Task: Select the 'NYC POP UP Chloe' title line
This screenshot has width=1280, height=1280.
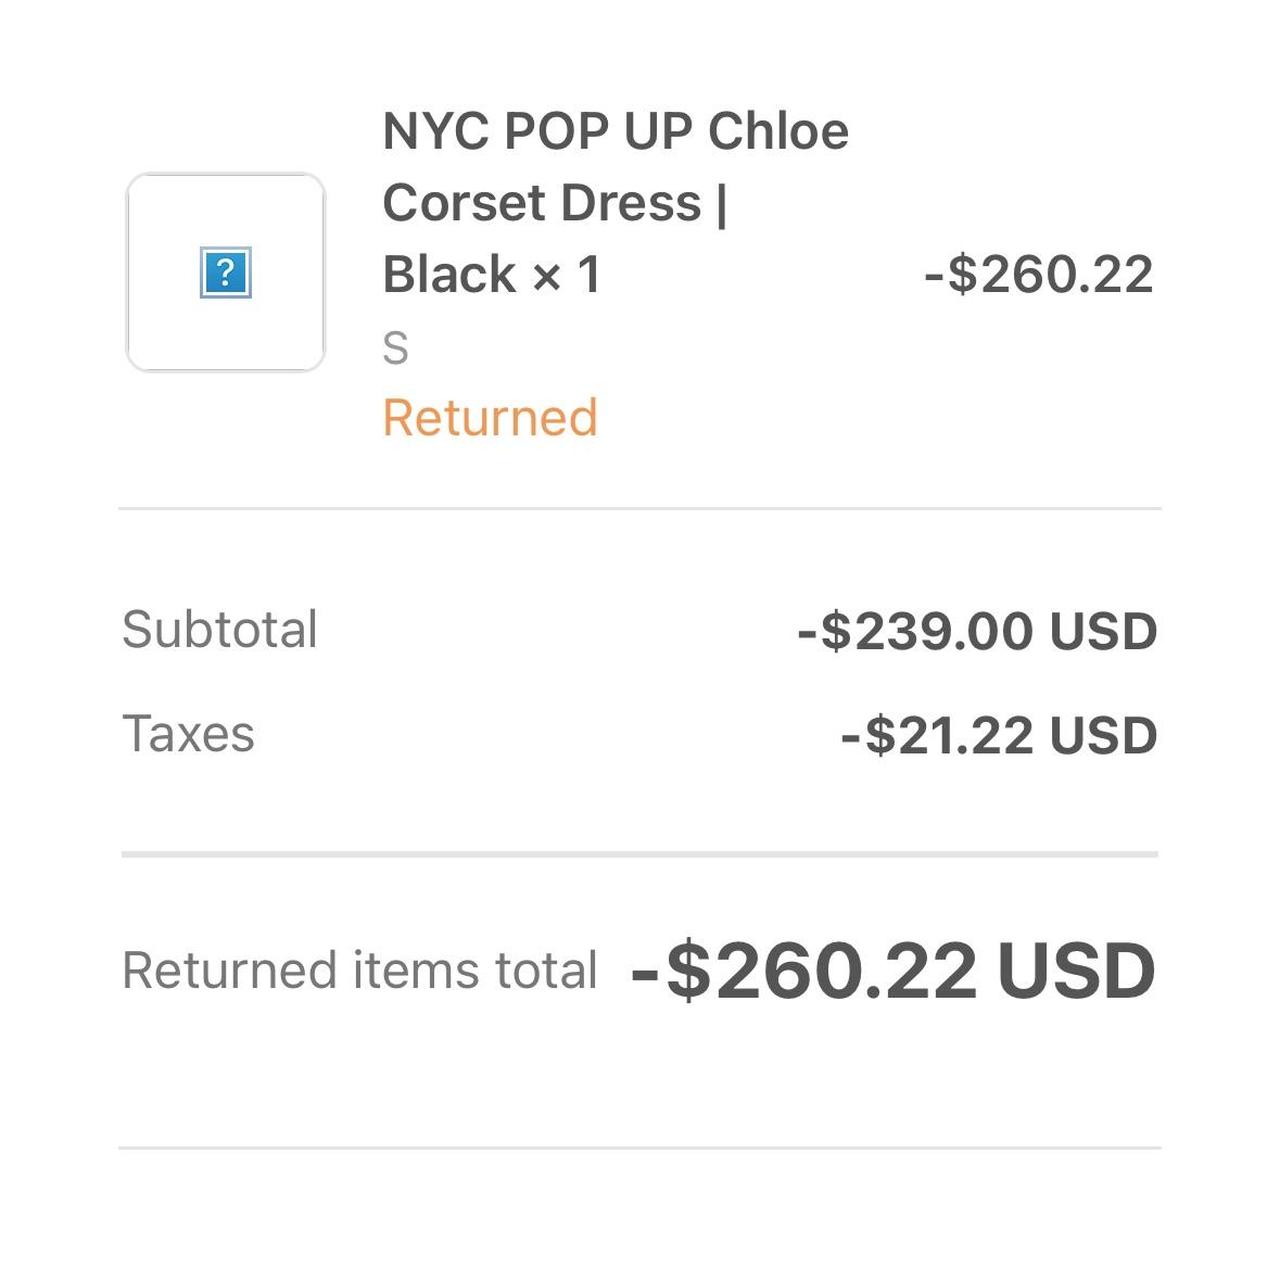Action: (616, 131)
